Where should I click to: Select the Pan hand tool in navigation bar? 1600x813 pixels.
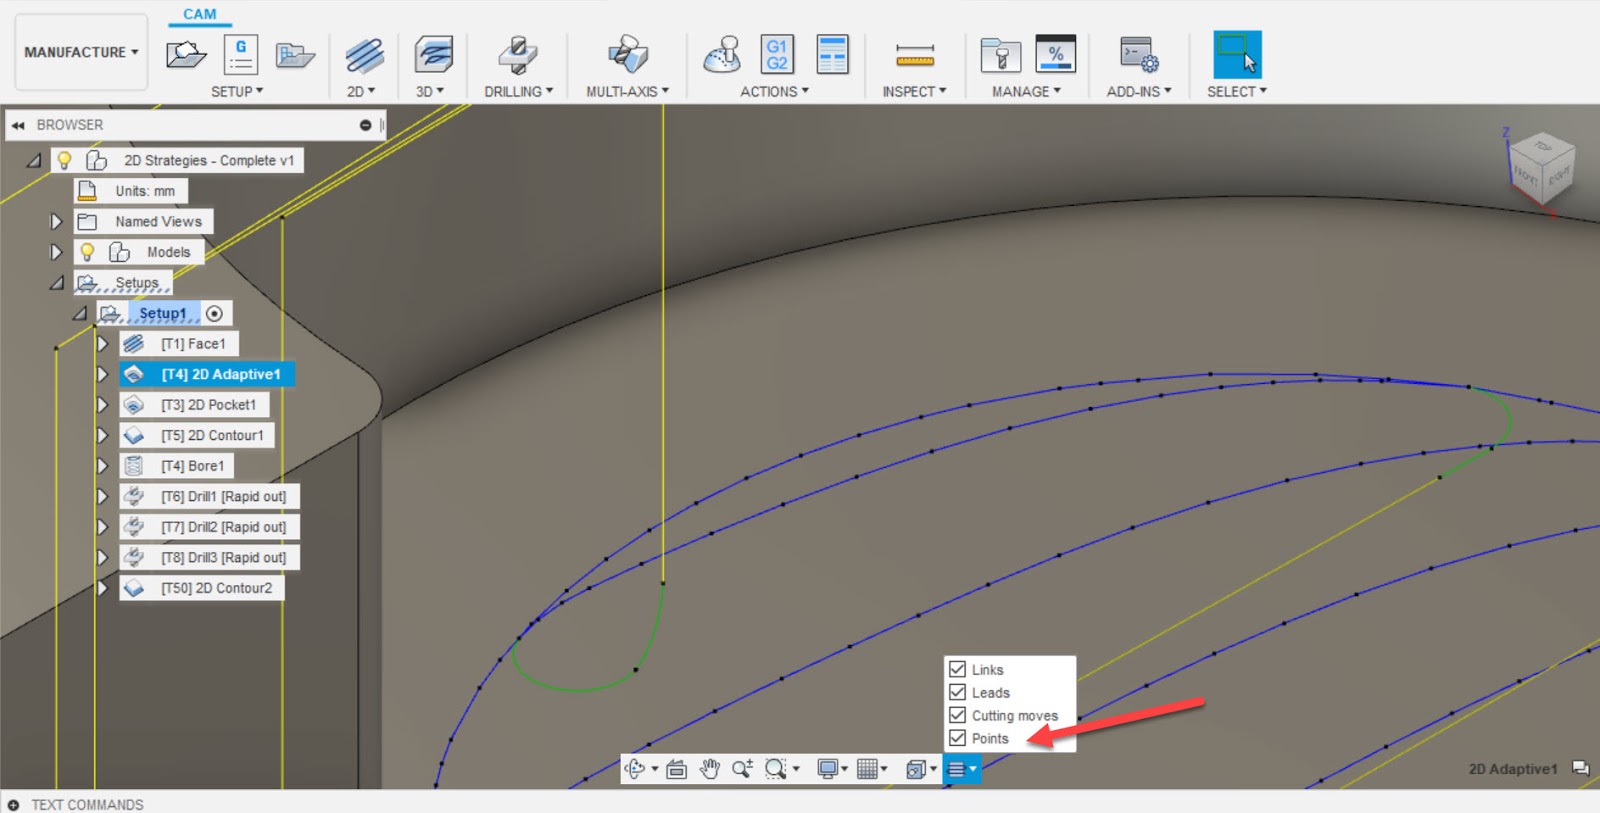coord(709,768)
